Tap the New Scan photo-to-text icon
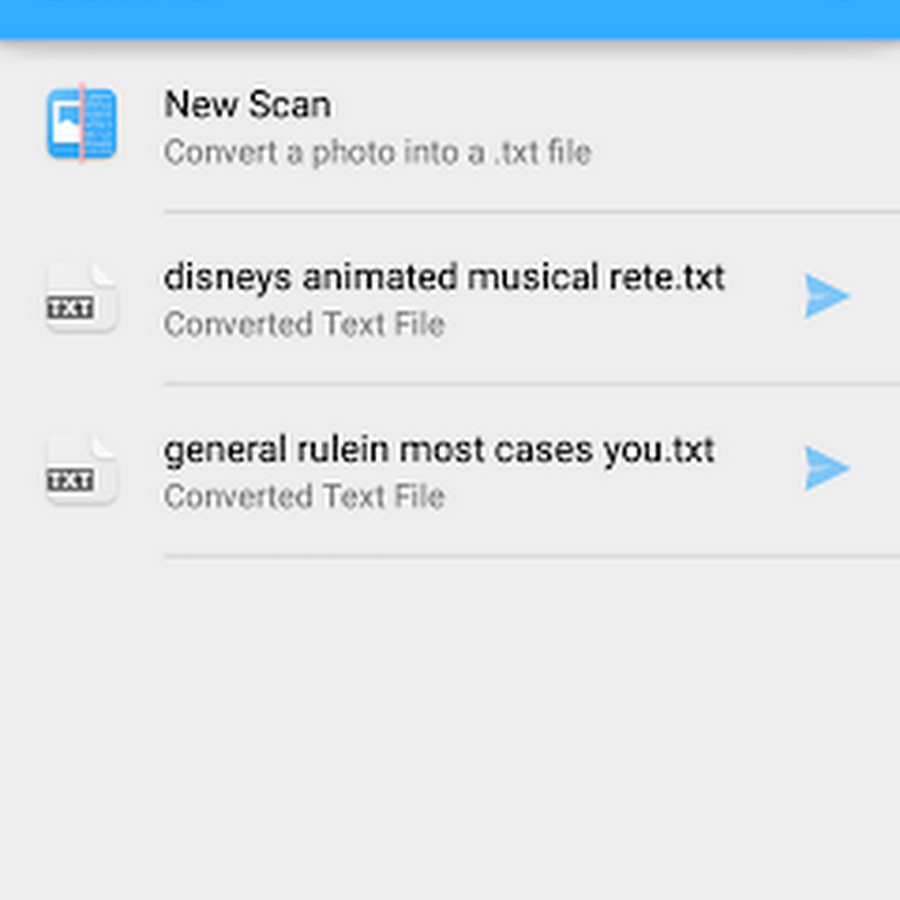This screenshot has width=900, height=900. coord(82,123)
